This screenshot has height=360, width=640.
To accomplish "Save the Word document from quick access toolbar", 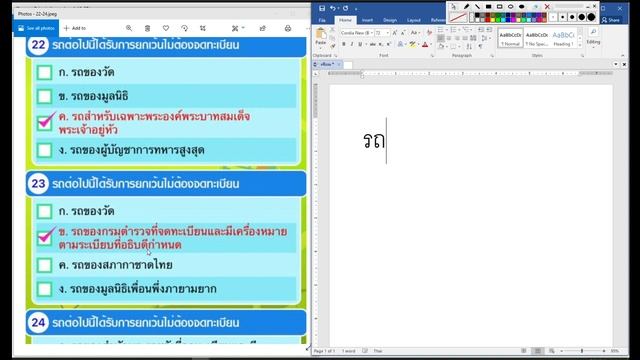I will pyautogui.click(x=322, y=8).
